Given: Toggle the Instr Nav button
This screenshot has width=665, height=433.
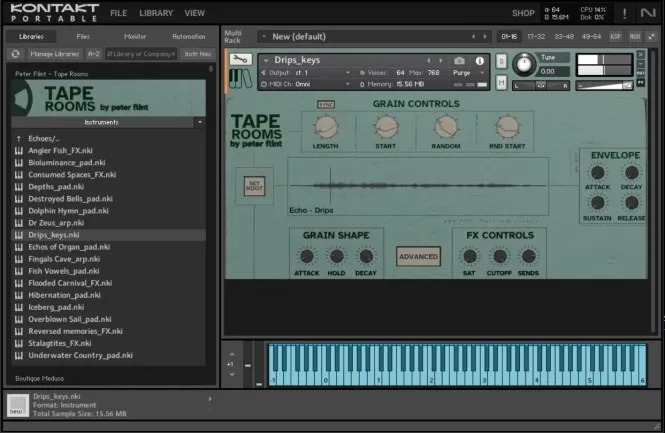Looking at the screenshot, I should (198, 54).
